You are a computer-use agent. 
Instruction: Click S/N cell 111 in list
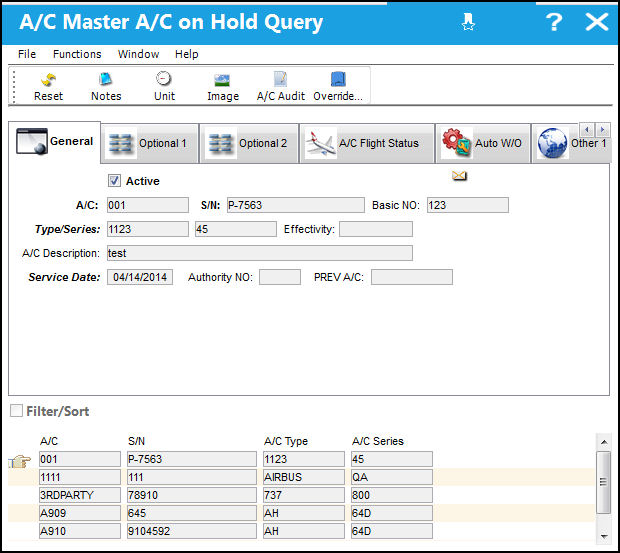tap(192, 477)
